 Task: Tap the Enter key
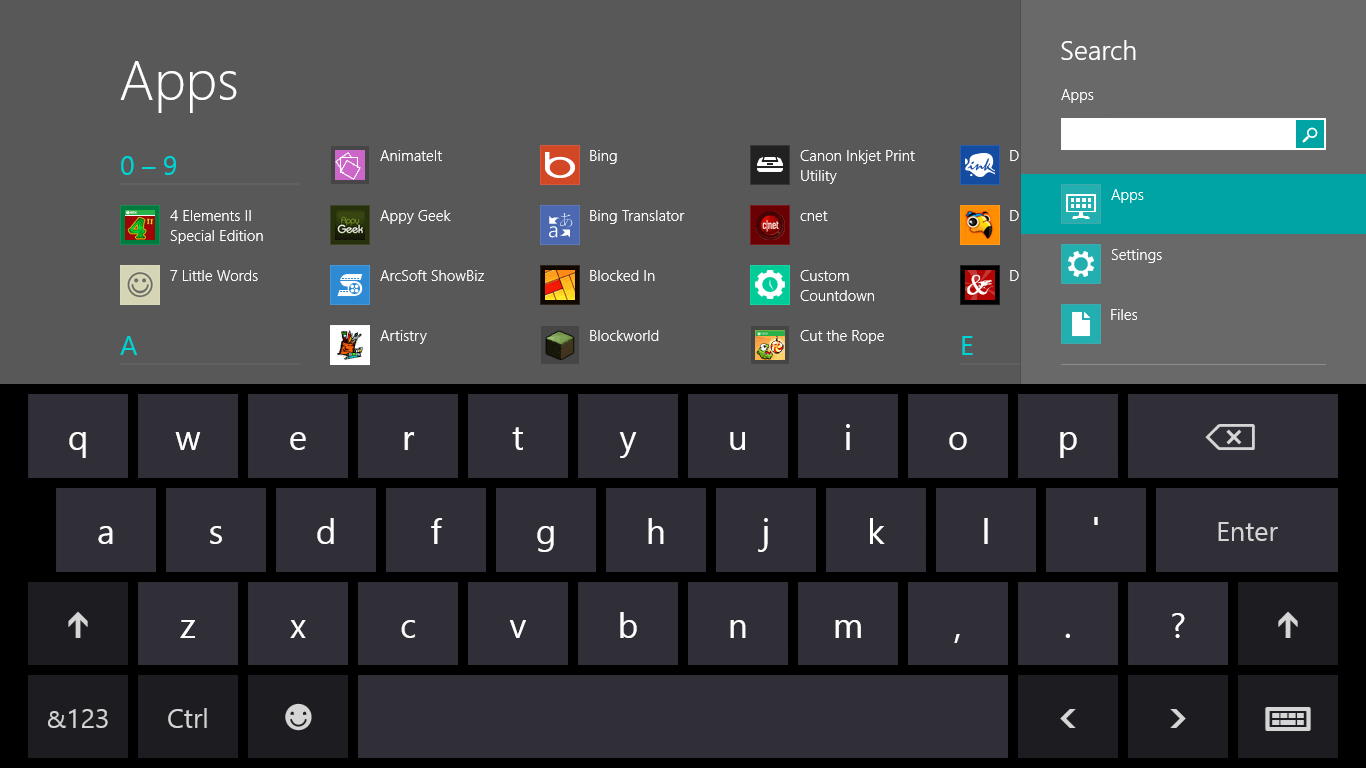(x=1247, y=530)
